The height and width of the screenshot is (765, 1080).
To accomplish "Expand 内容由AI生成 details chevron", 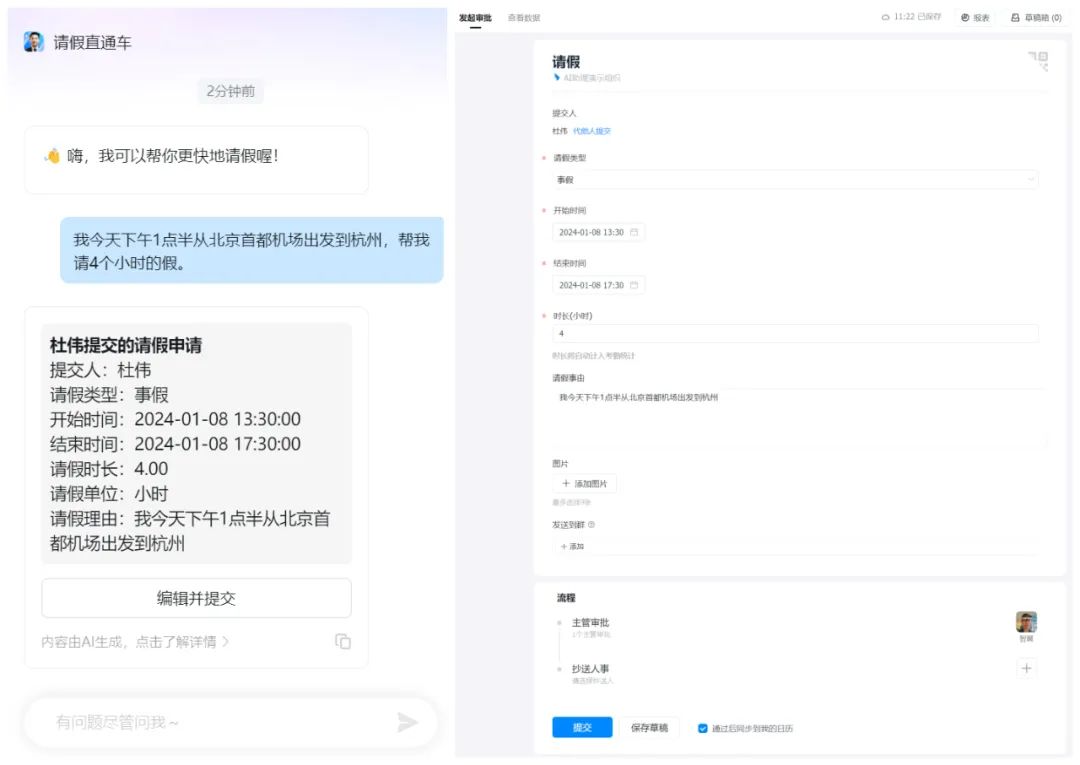I will 225,642.
